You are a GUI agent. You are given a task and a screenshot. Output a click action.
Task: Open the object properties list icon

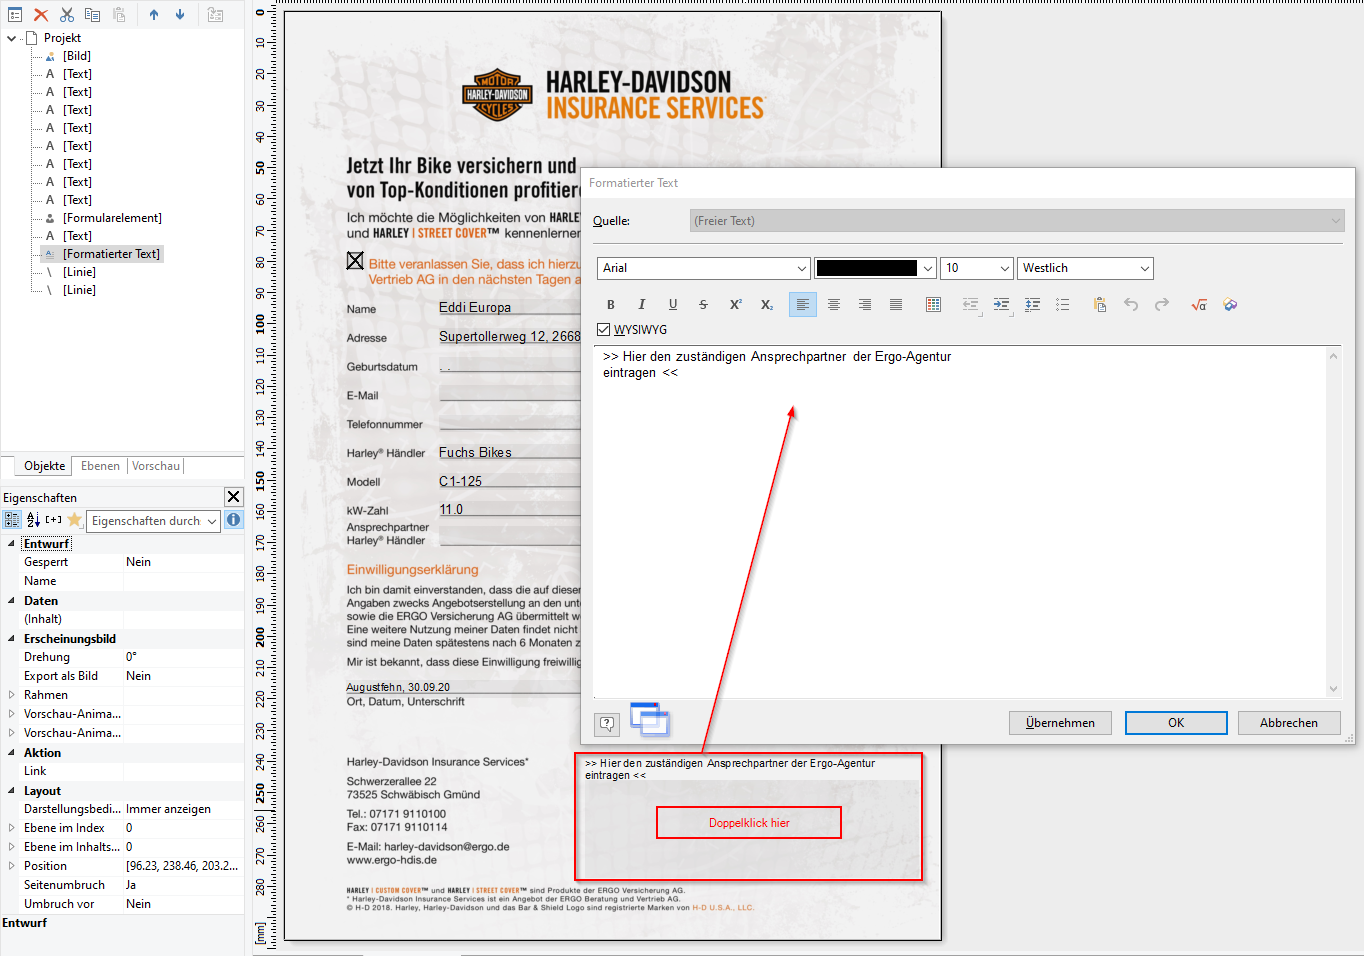pyautogui.click(x=15, y=15)
